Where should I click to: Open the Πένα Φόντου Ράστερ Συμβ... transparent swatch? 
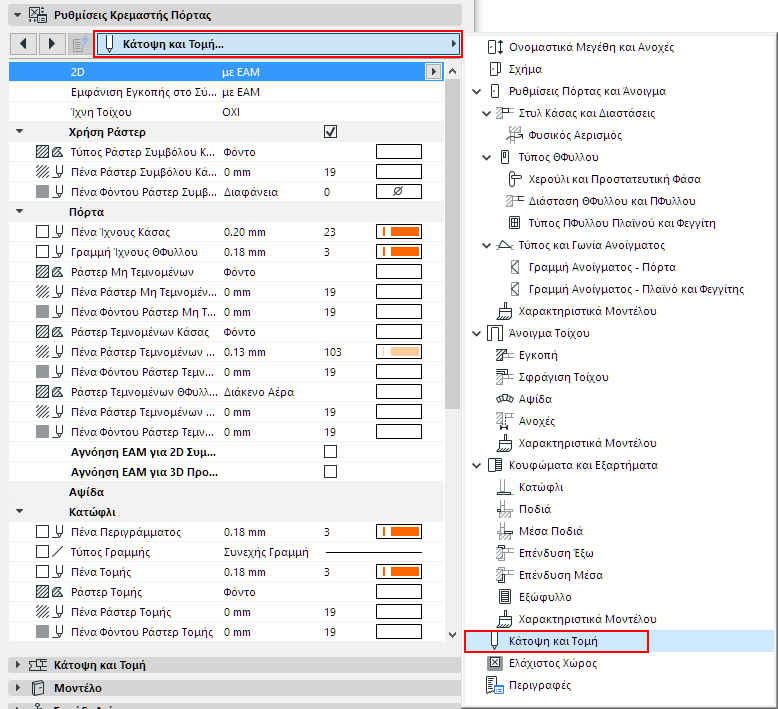pyautogui.click(x=399, y=192)
